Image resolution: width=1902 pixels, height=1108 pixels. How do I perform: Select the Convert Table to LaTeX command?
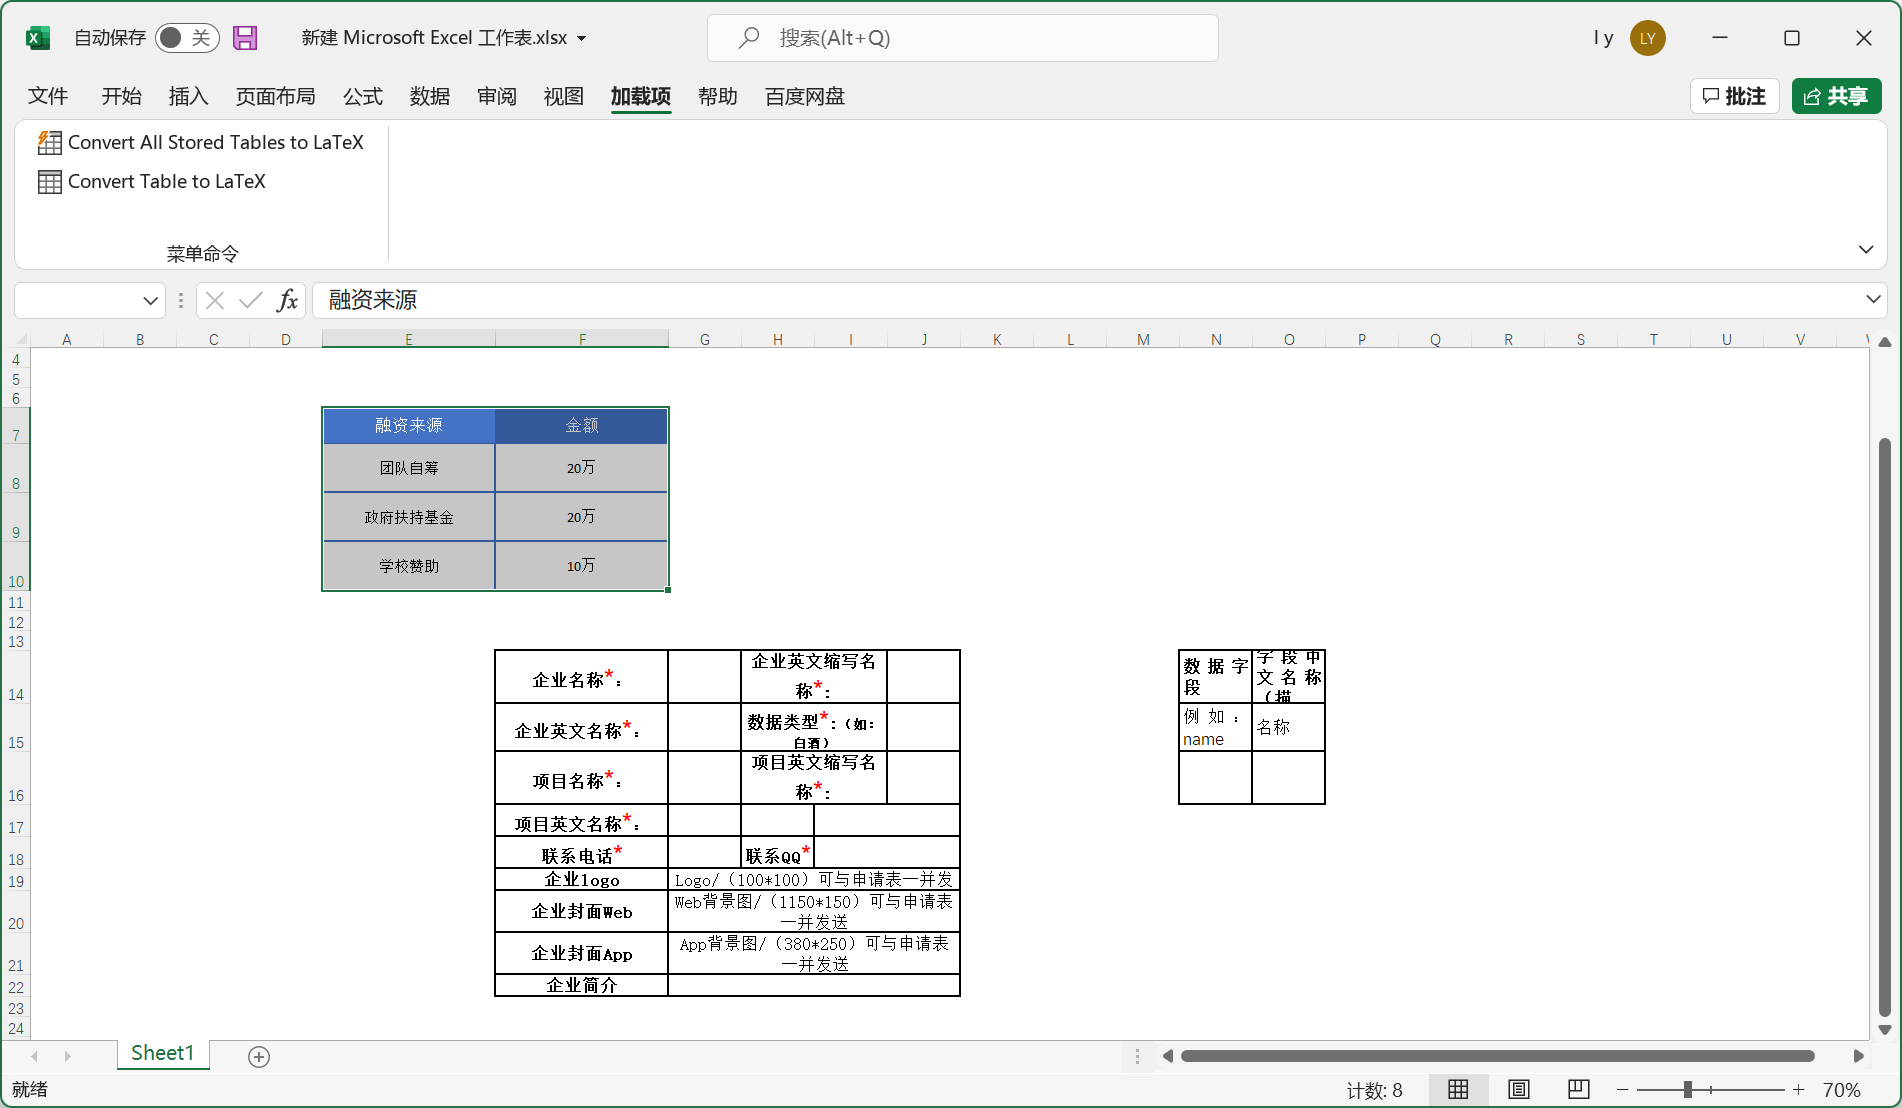point(166,181)
